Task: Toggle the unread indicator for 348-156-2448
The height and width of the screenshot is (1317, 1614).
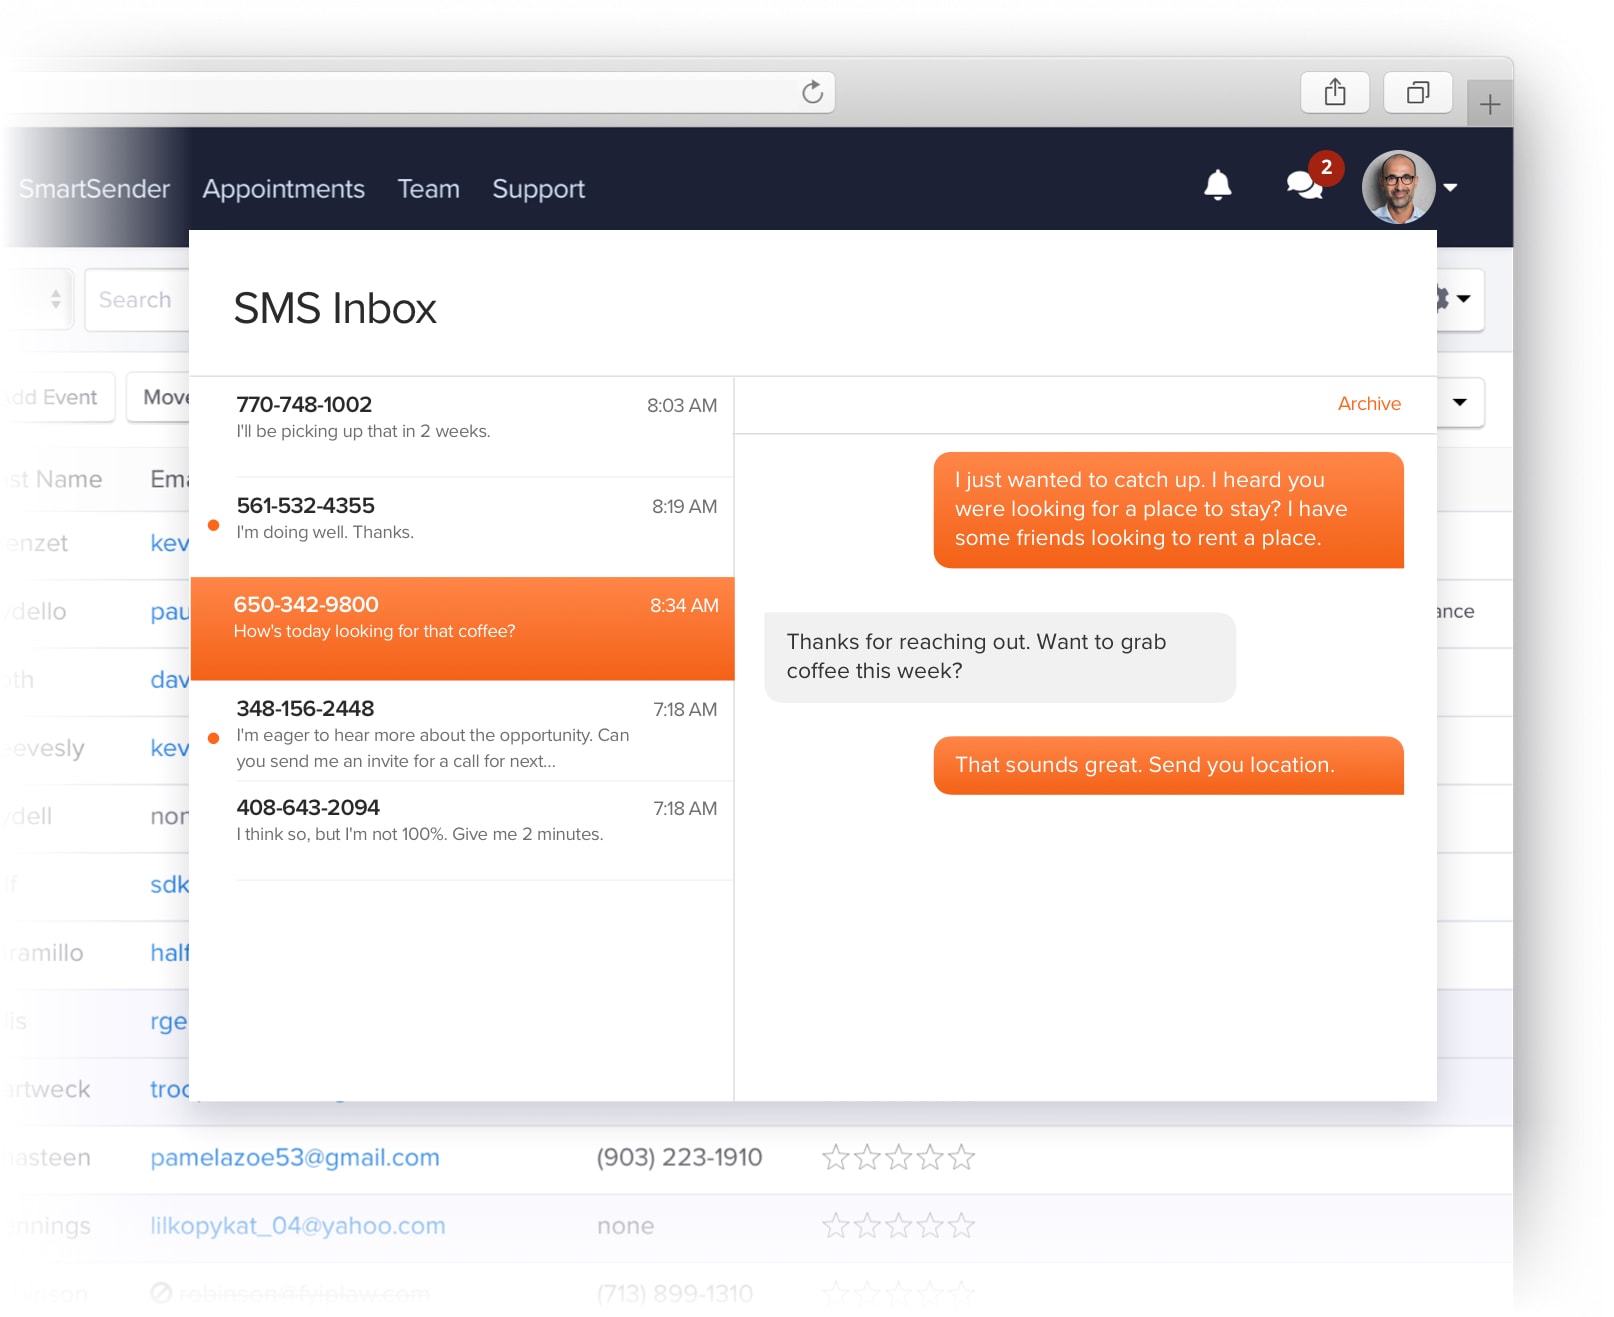Action: 214,738
